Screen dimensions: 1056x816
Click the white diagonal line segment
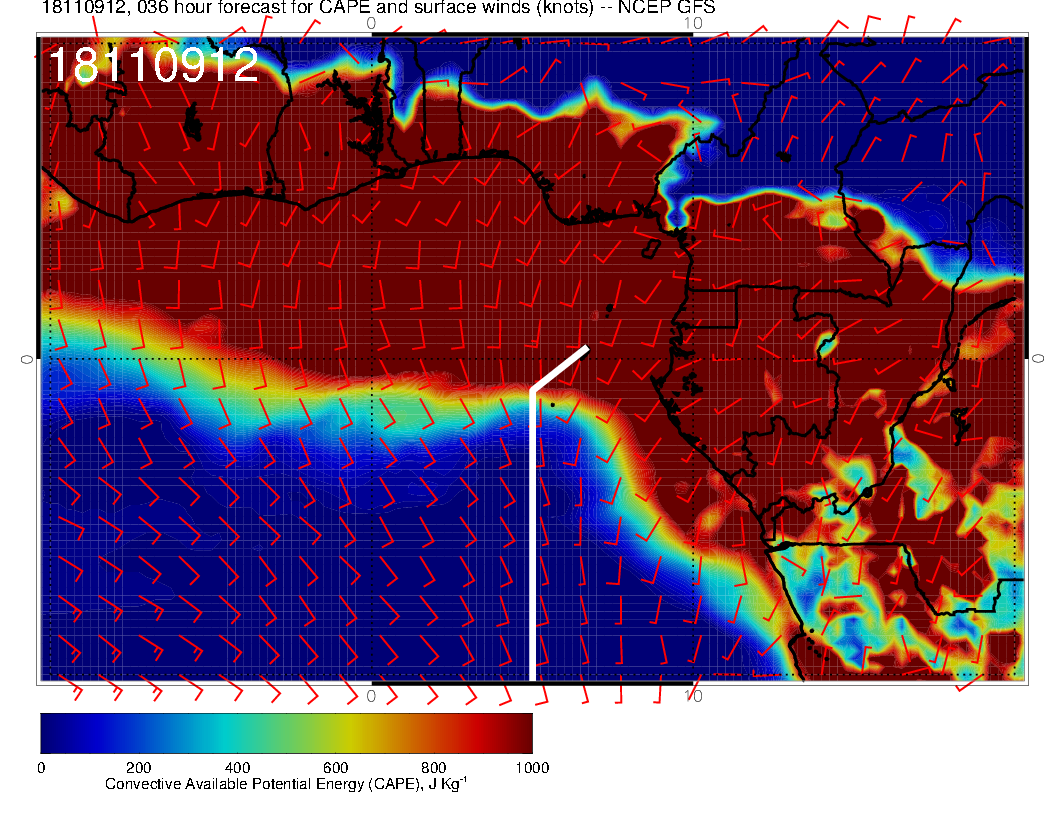pyautogui.click(x=560, y=368)
